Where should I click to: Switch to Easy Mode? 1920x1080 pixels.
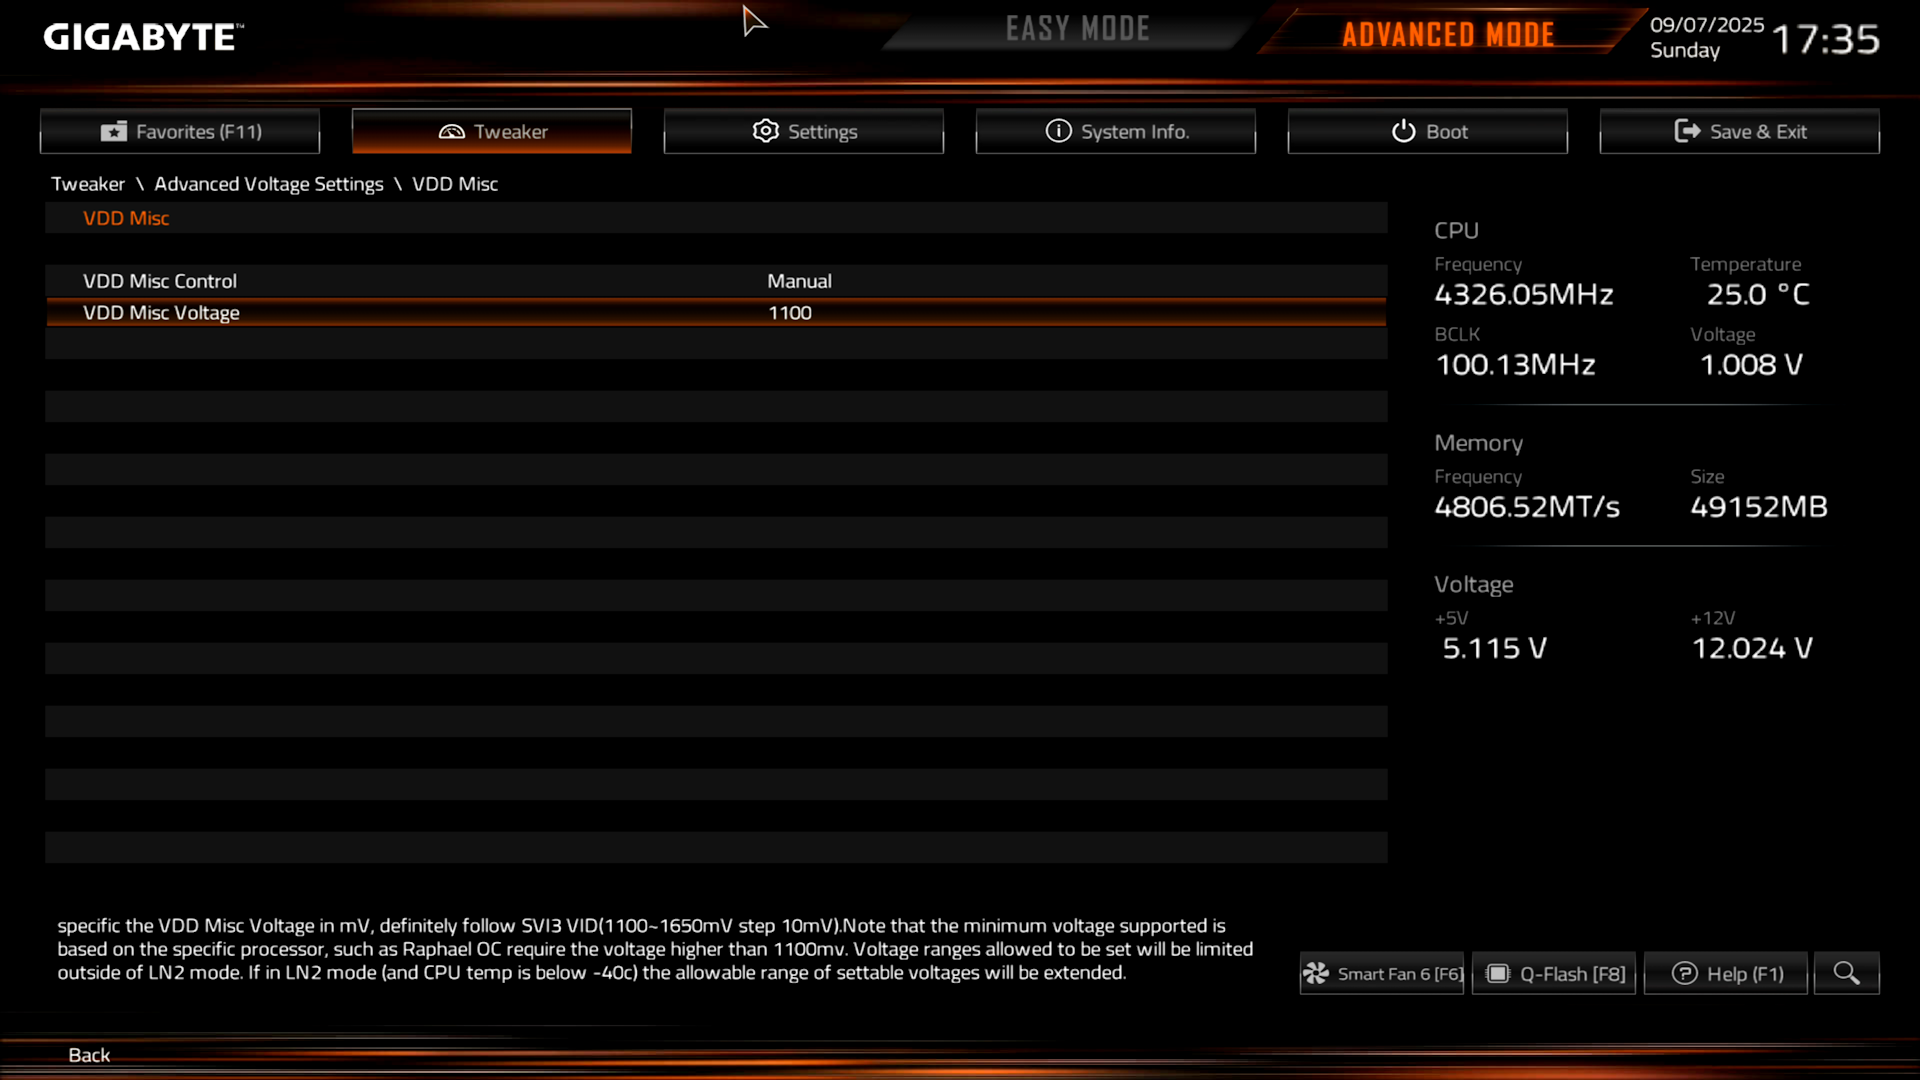[x=1077, y=29]
